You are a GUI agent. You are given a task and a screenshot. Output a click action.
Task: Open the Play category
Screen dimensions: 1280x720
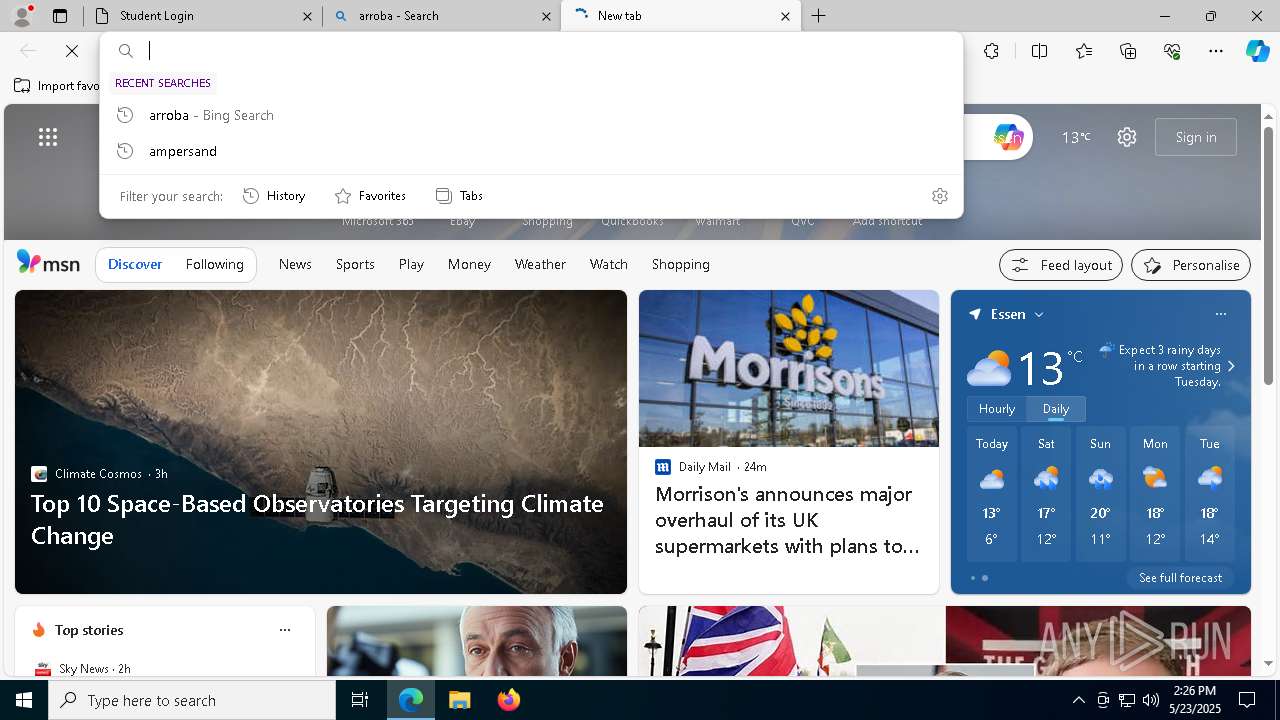[411, 264]
